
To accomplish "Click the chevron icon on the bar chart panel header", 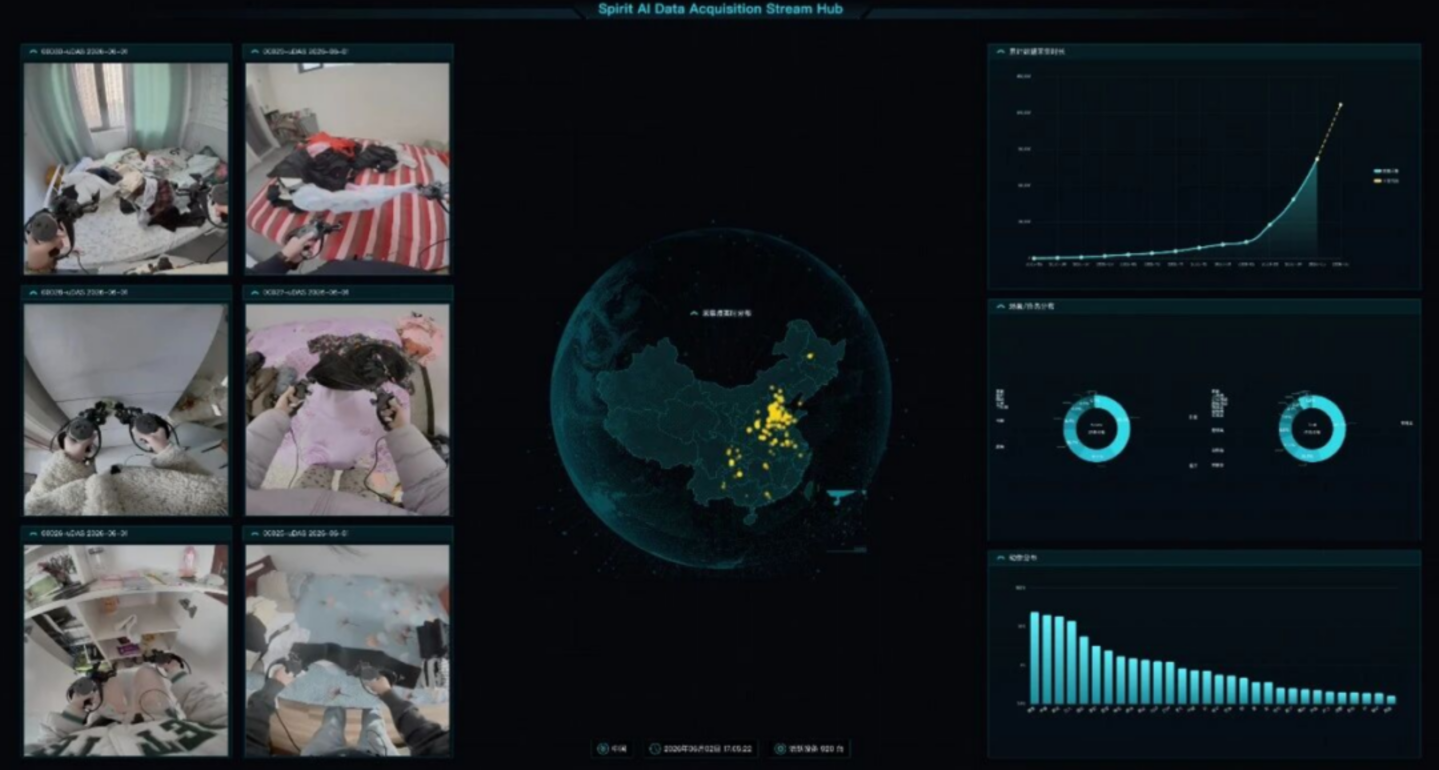I will pos(999,557).
